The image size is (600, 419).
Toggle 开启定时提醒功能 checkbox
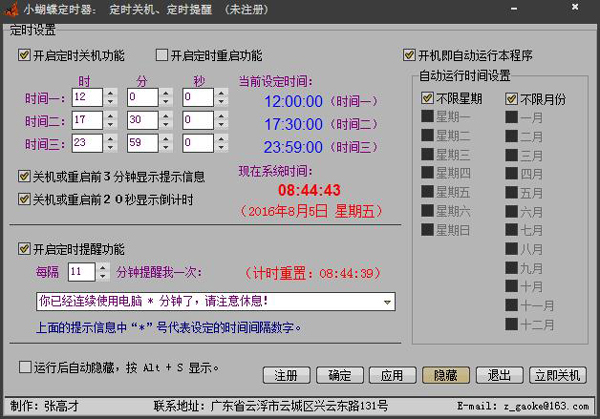(24, 249)
